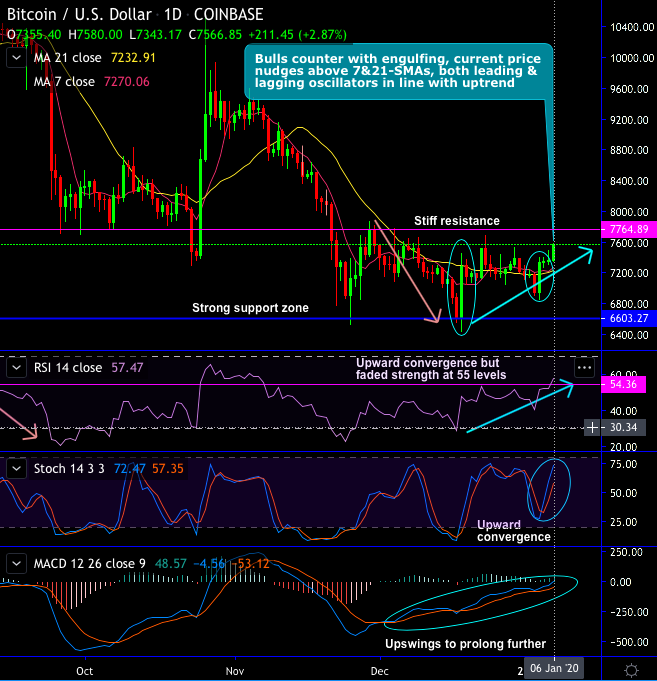Click the +211.45 (+2.87%) change value
The width and height of the screenshot is (657, 681).
[297, 35]
